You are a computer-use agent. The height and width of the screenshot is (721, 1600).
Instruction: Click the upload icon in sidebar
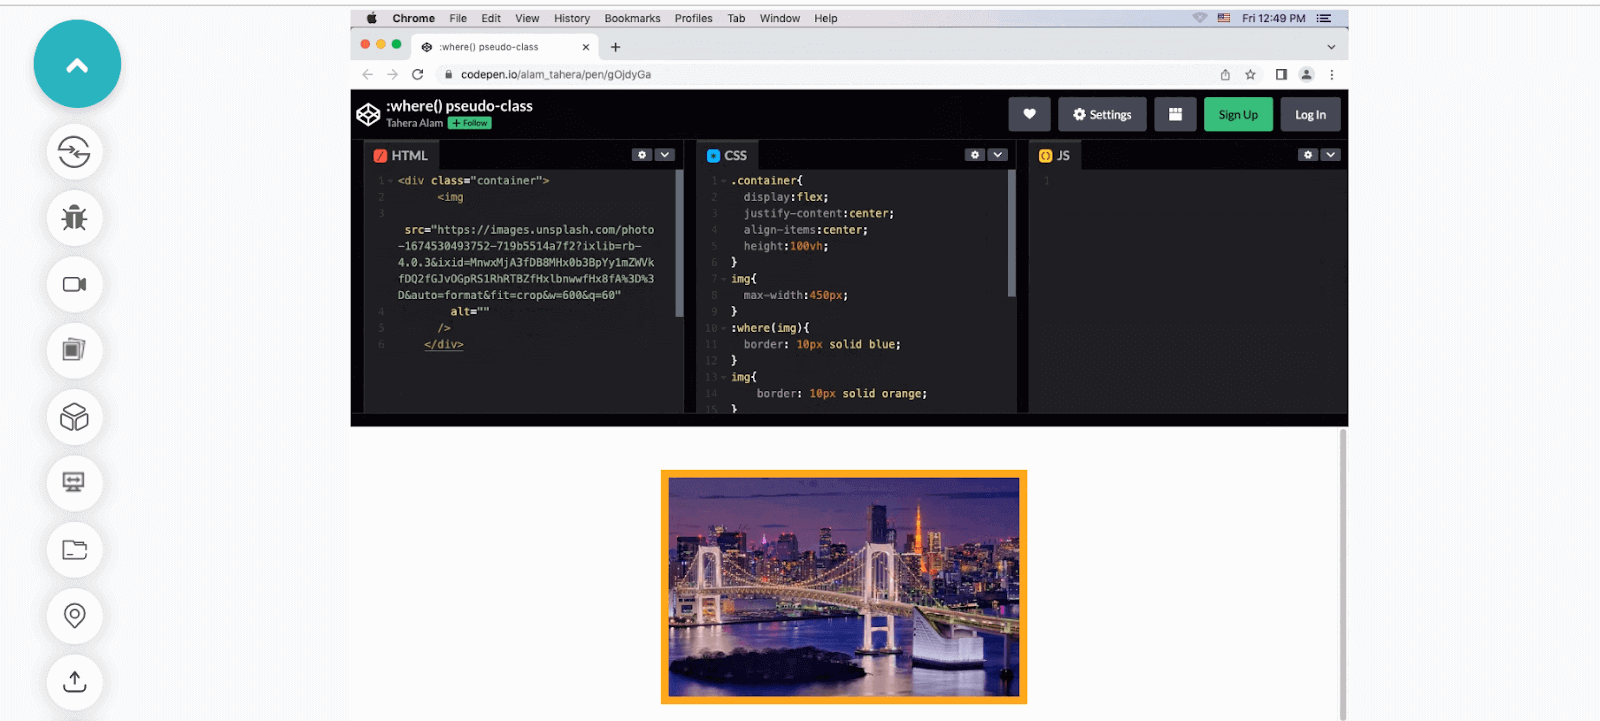[x=74, y=681]
